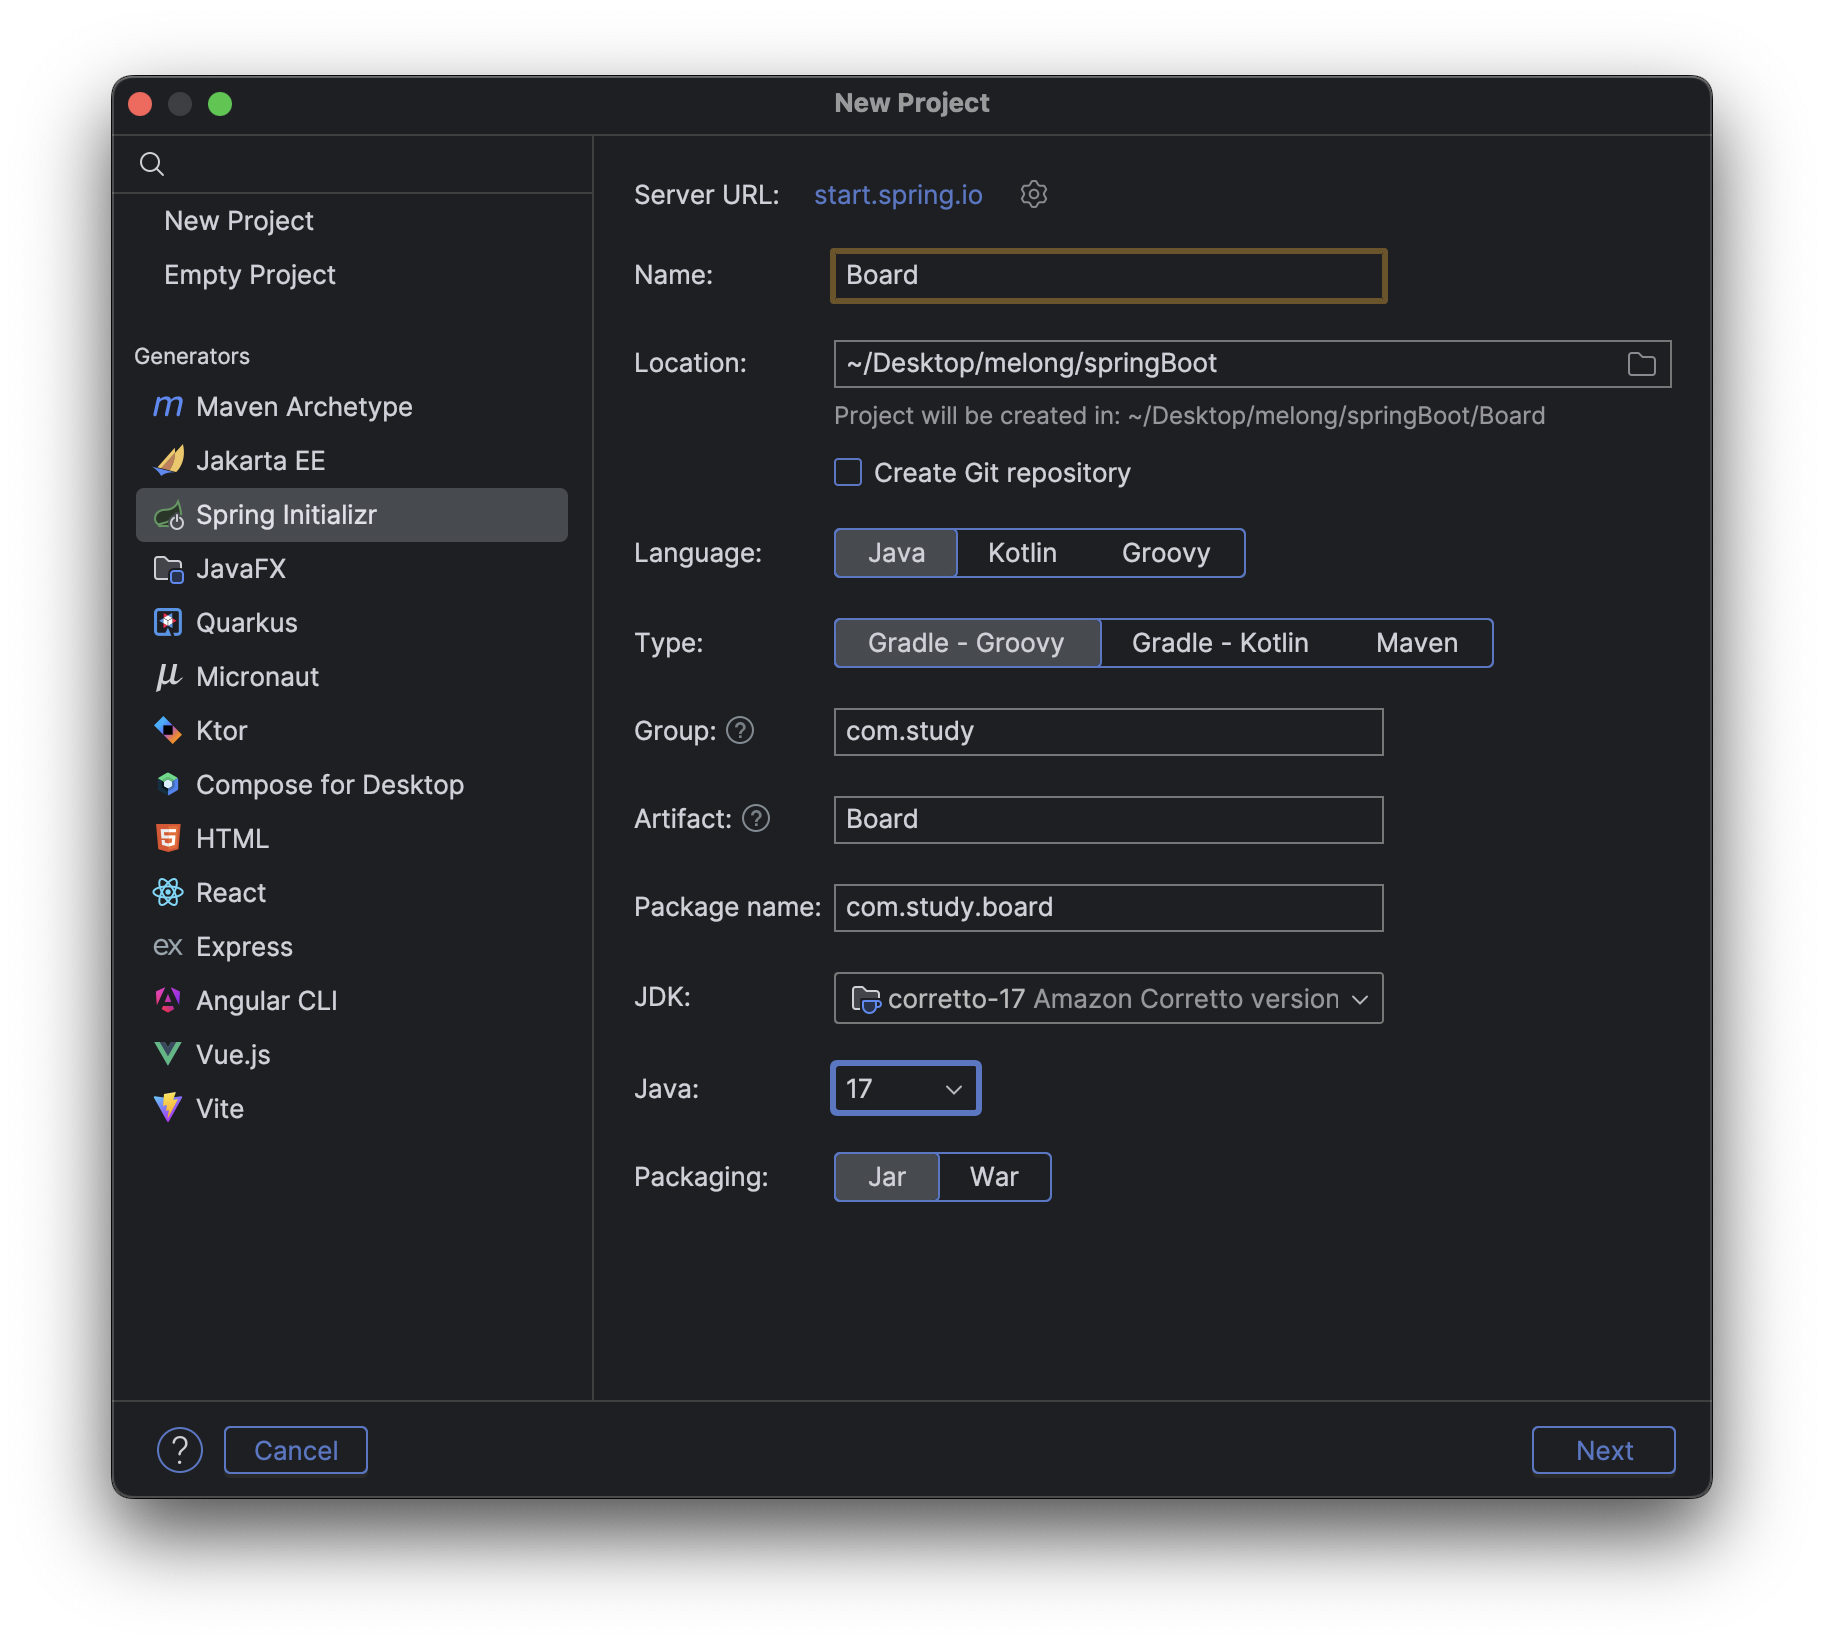This screenshot has width=1824, height=1646.
Task: Focus the Group input field
Action: tap(1108, 732)
